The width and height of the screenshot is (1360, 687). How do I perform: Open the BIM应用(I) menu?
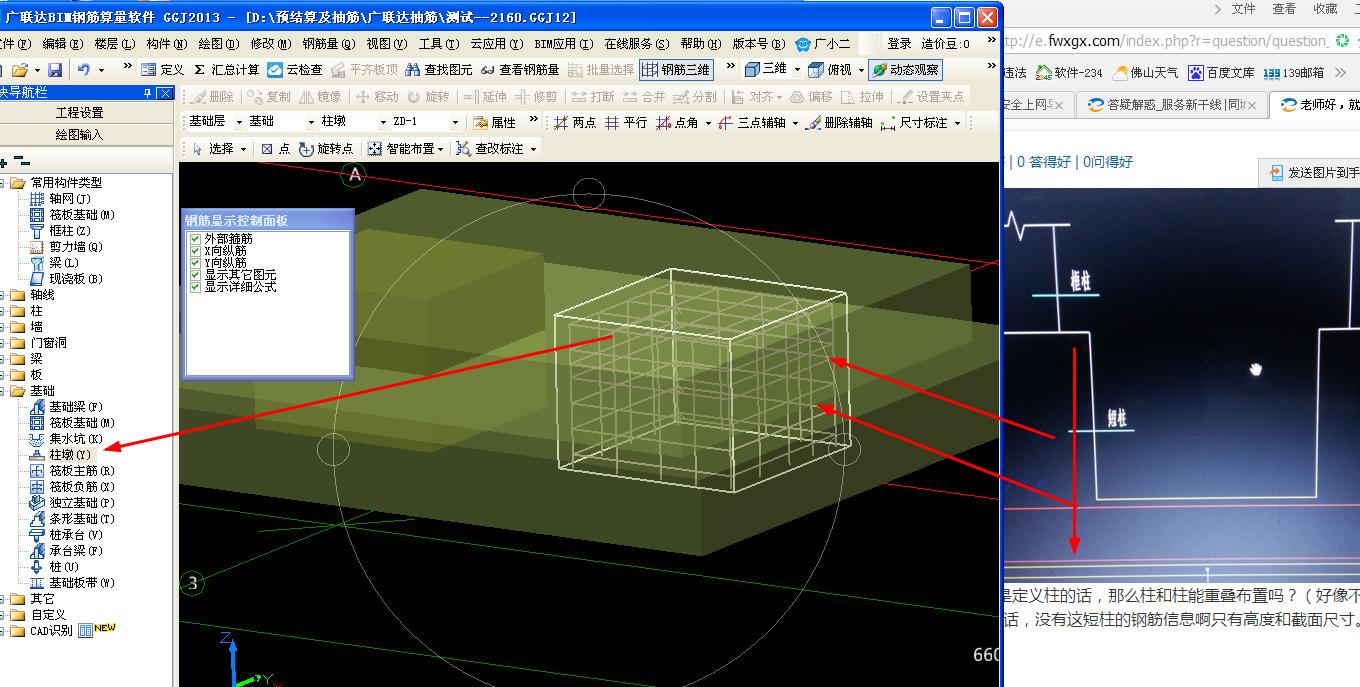(563, 44)
